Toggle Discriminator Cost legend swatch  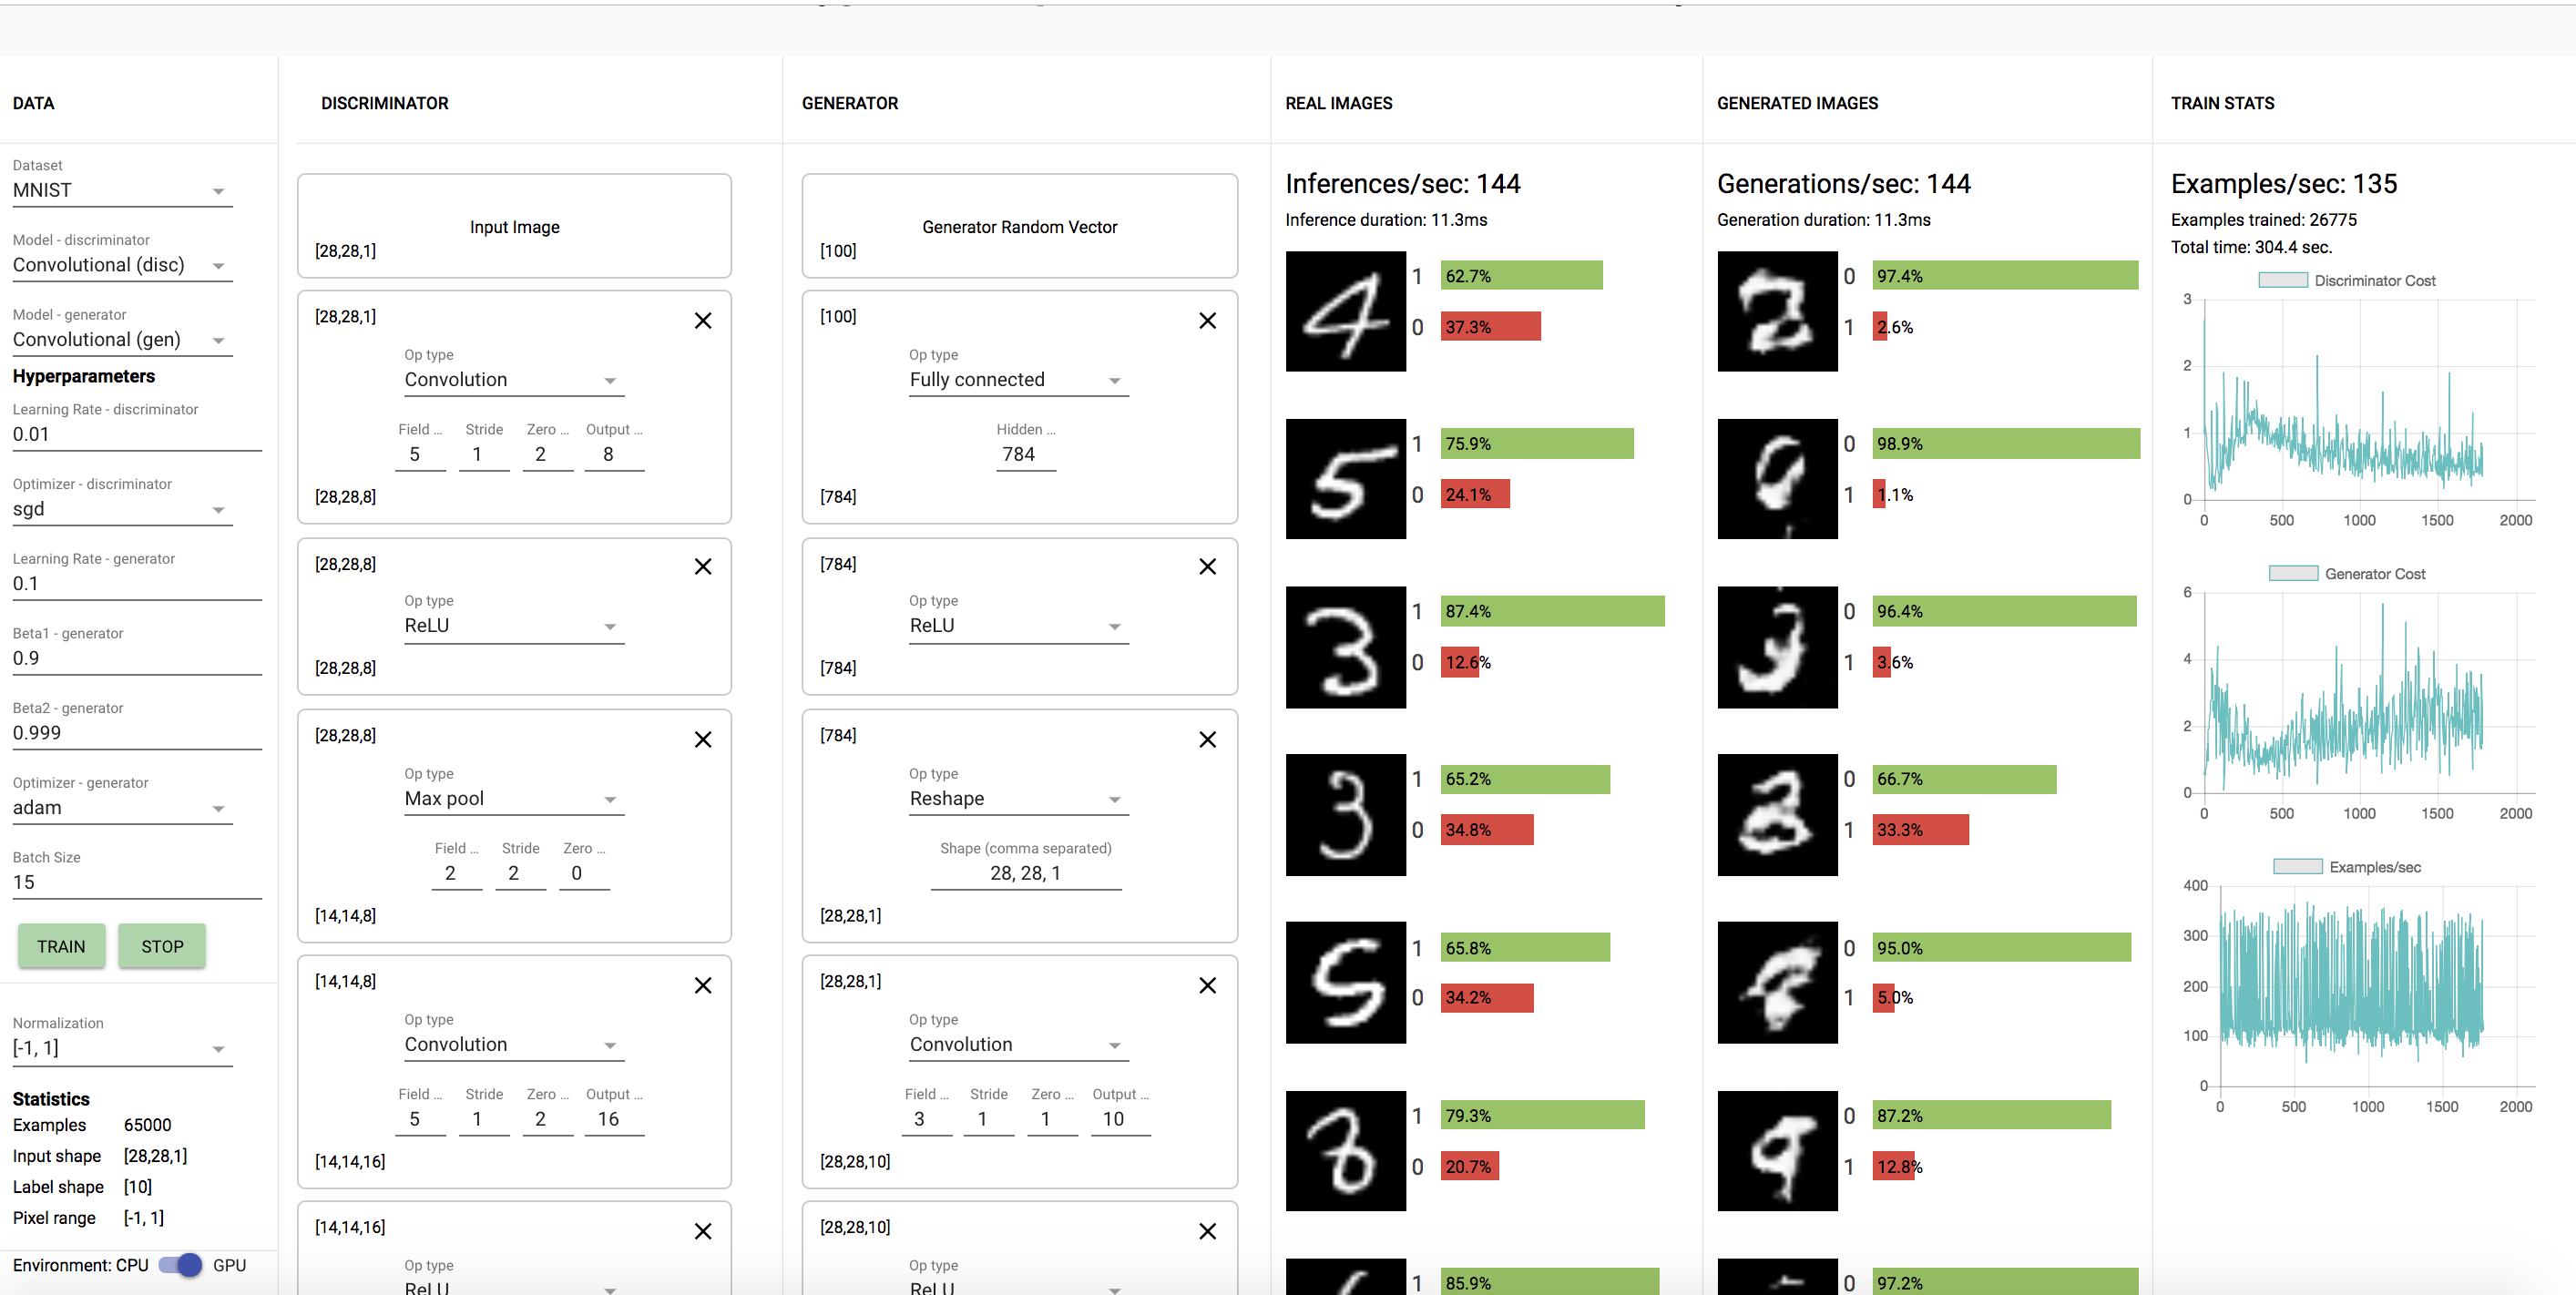pyautogui.click(x=2282, y=281)
